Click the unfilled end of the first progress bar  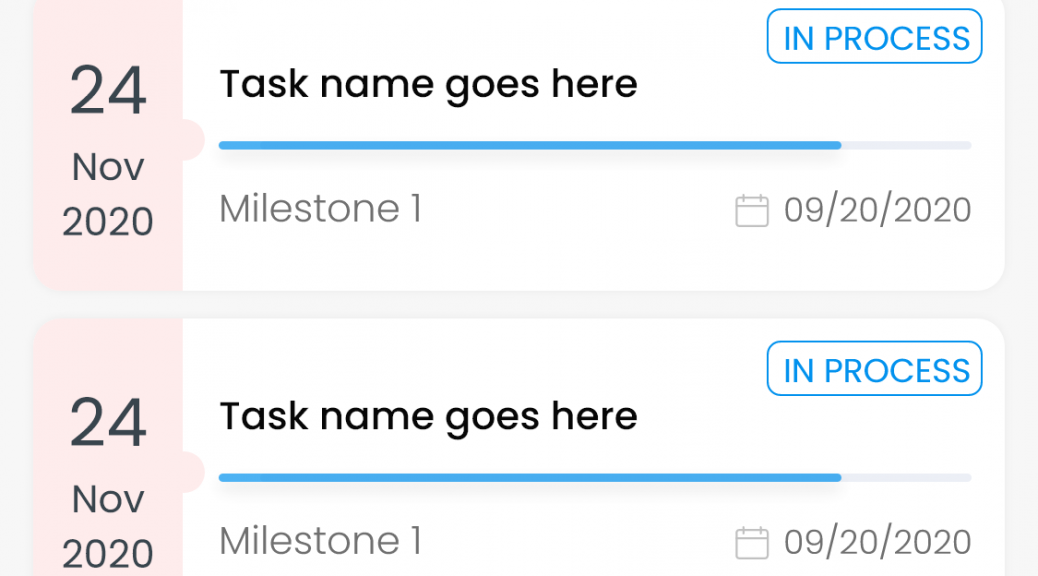(906, 145)
